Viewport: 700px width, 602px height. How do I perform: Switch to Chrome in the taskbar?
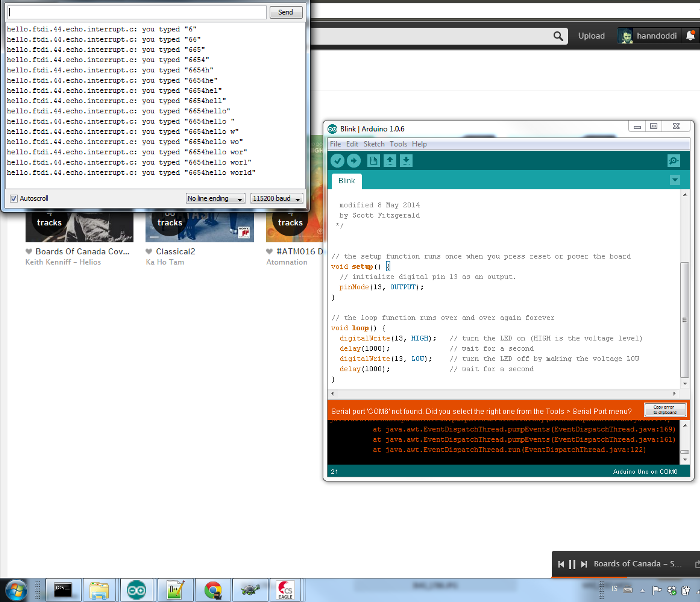coord(213,590)
